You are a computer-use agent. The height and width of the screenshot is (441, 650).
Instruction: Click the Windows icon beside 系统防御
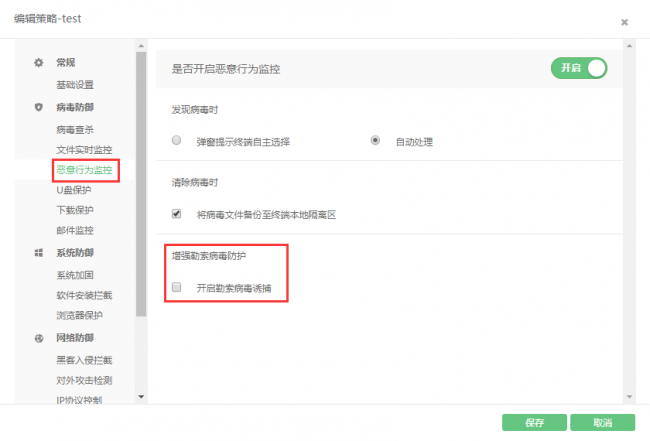(39, 253)
